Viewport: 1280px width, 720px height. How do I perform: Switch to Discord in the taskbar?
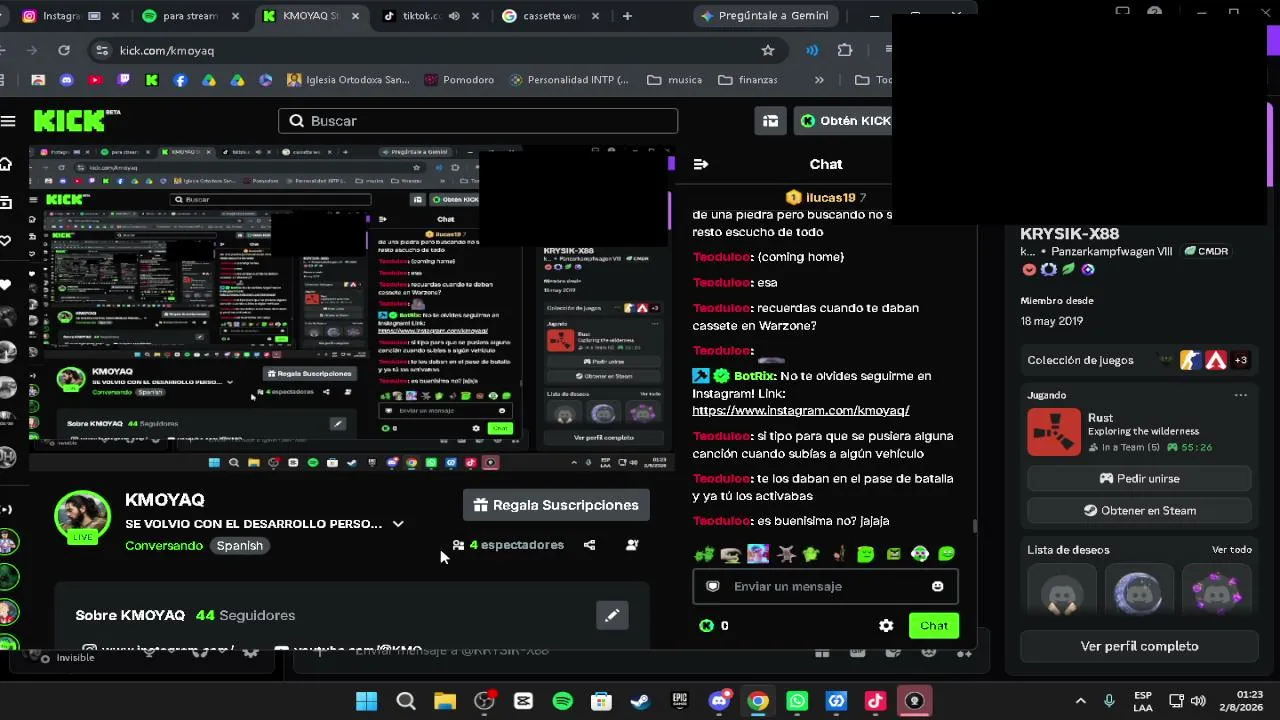click(719, 701)
